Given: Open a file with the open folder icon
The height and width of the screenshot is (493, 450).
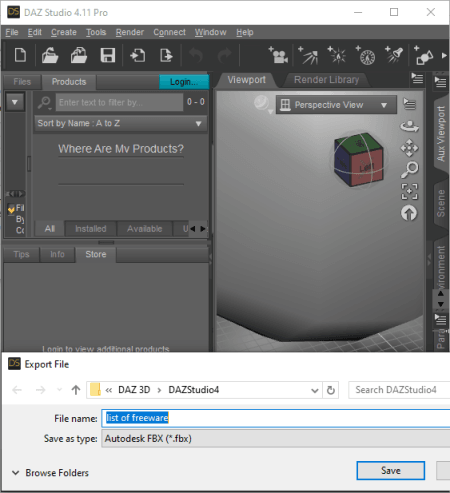Looking at the screenshot, I should 50,55.
